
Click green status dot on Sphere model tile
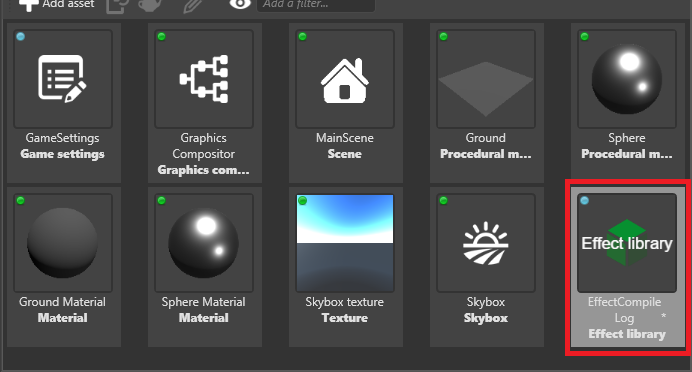pyautogui.click(x=584, y=37)
